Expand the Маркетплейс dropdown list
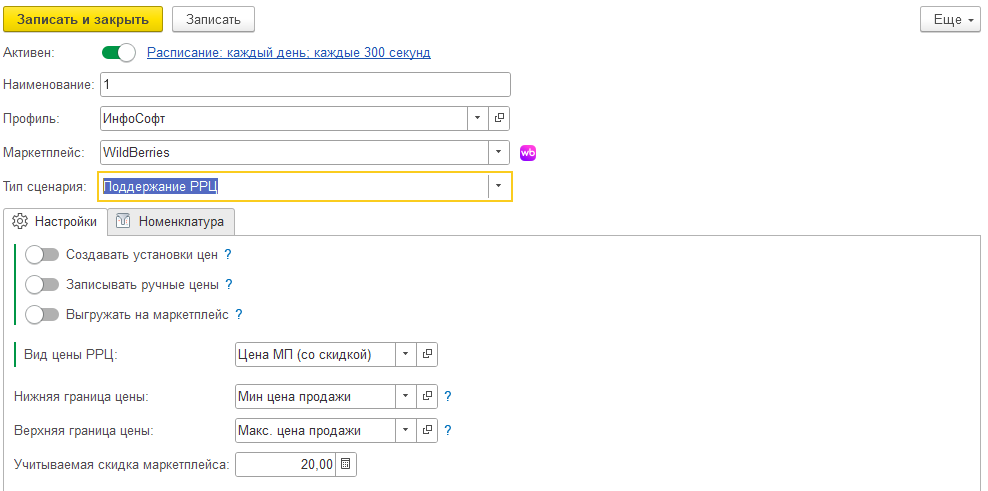988x491 pixels. tap(498, 153)
